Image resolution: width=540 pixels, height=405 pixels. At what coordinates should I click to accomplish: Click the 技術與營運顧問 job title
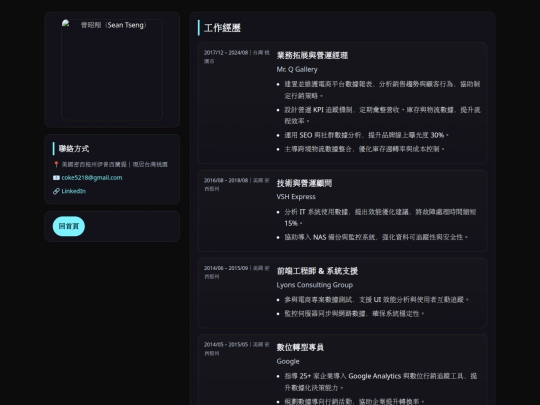coord(304,183)
